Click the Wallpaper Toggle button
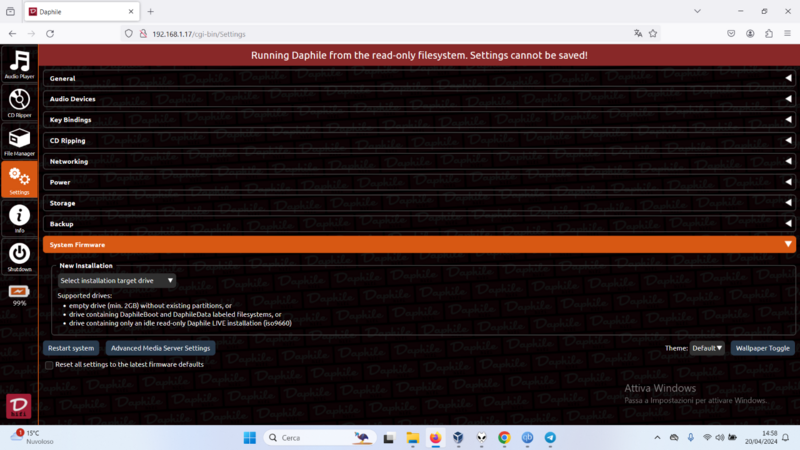Image resolution: width=800 pixels, height=450 pixels. coord(762,348)
